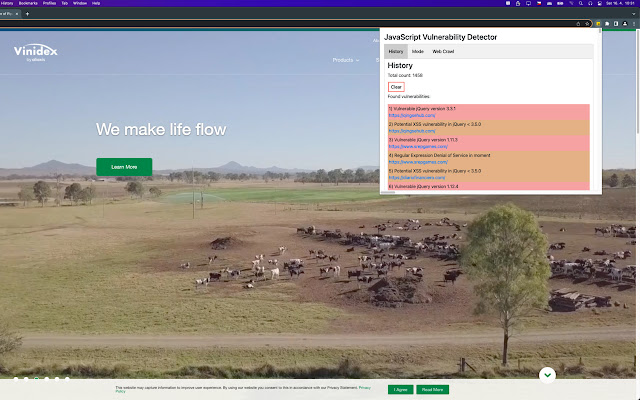Open the Profiles menu

49,3
